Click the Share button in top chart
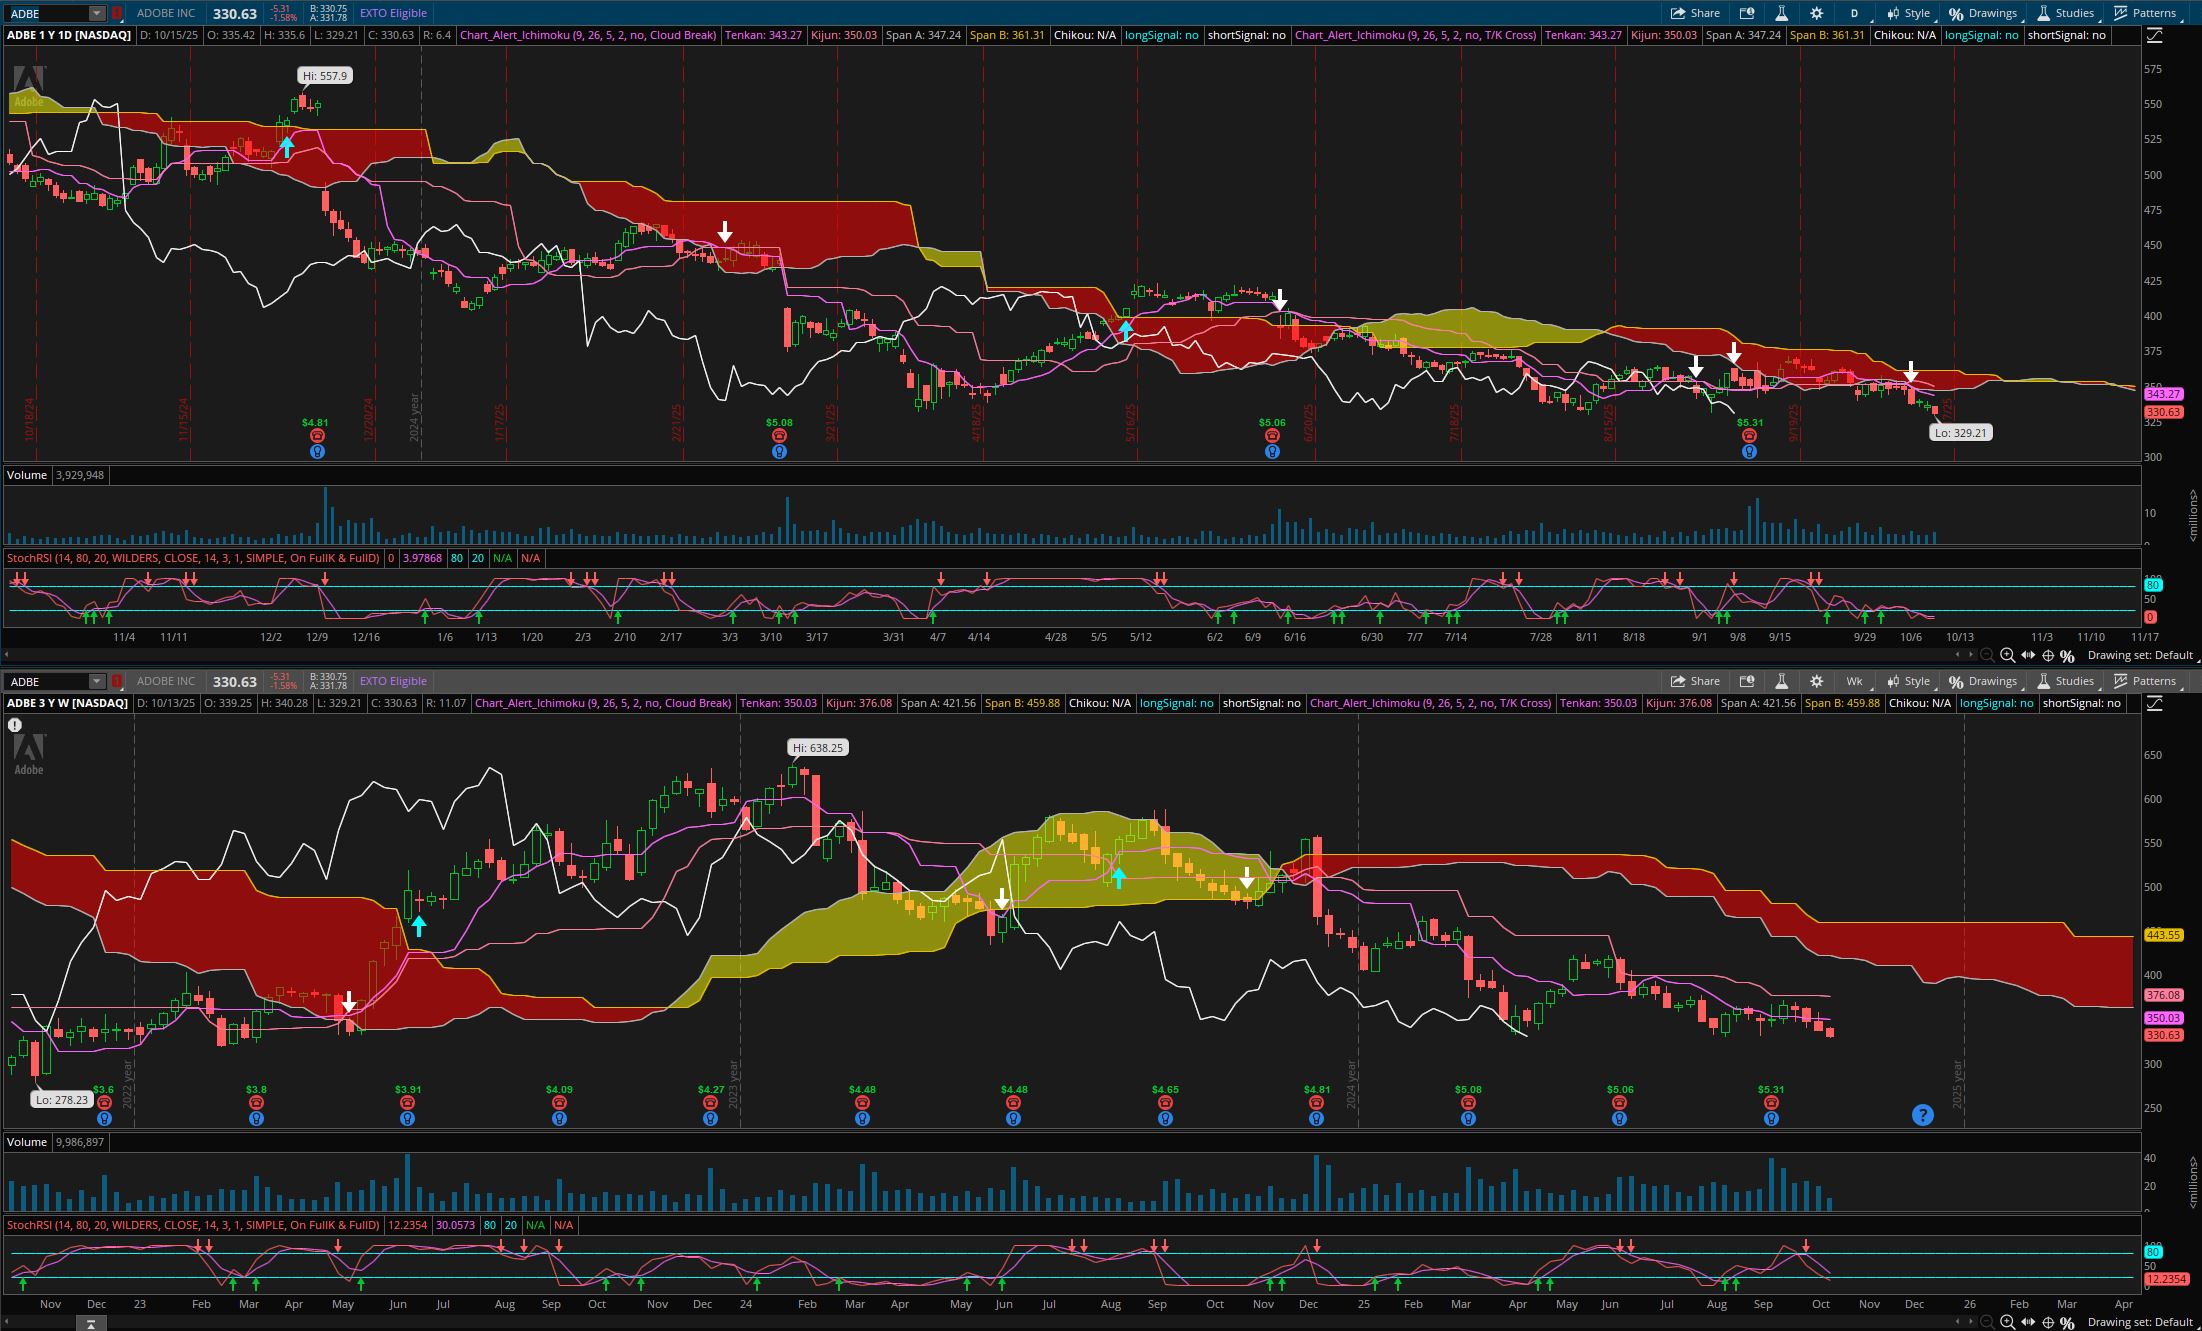Viewport: 2202px width, 1331px height. click(1695, 13)
